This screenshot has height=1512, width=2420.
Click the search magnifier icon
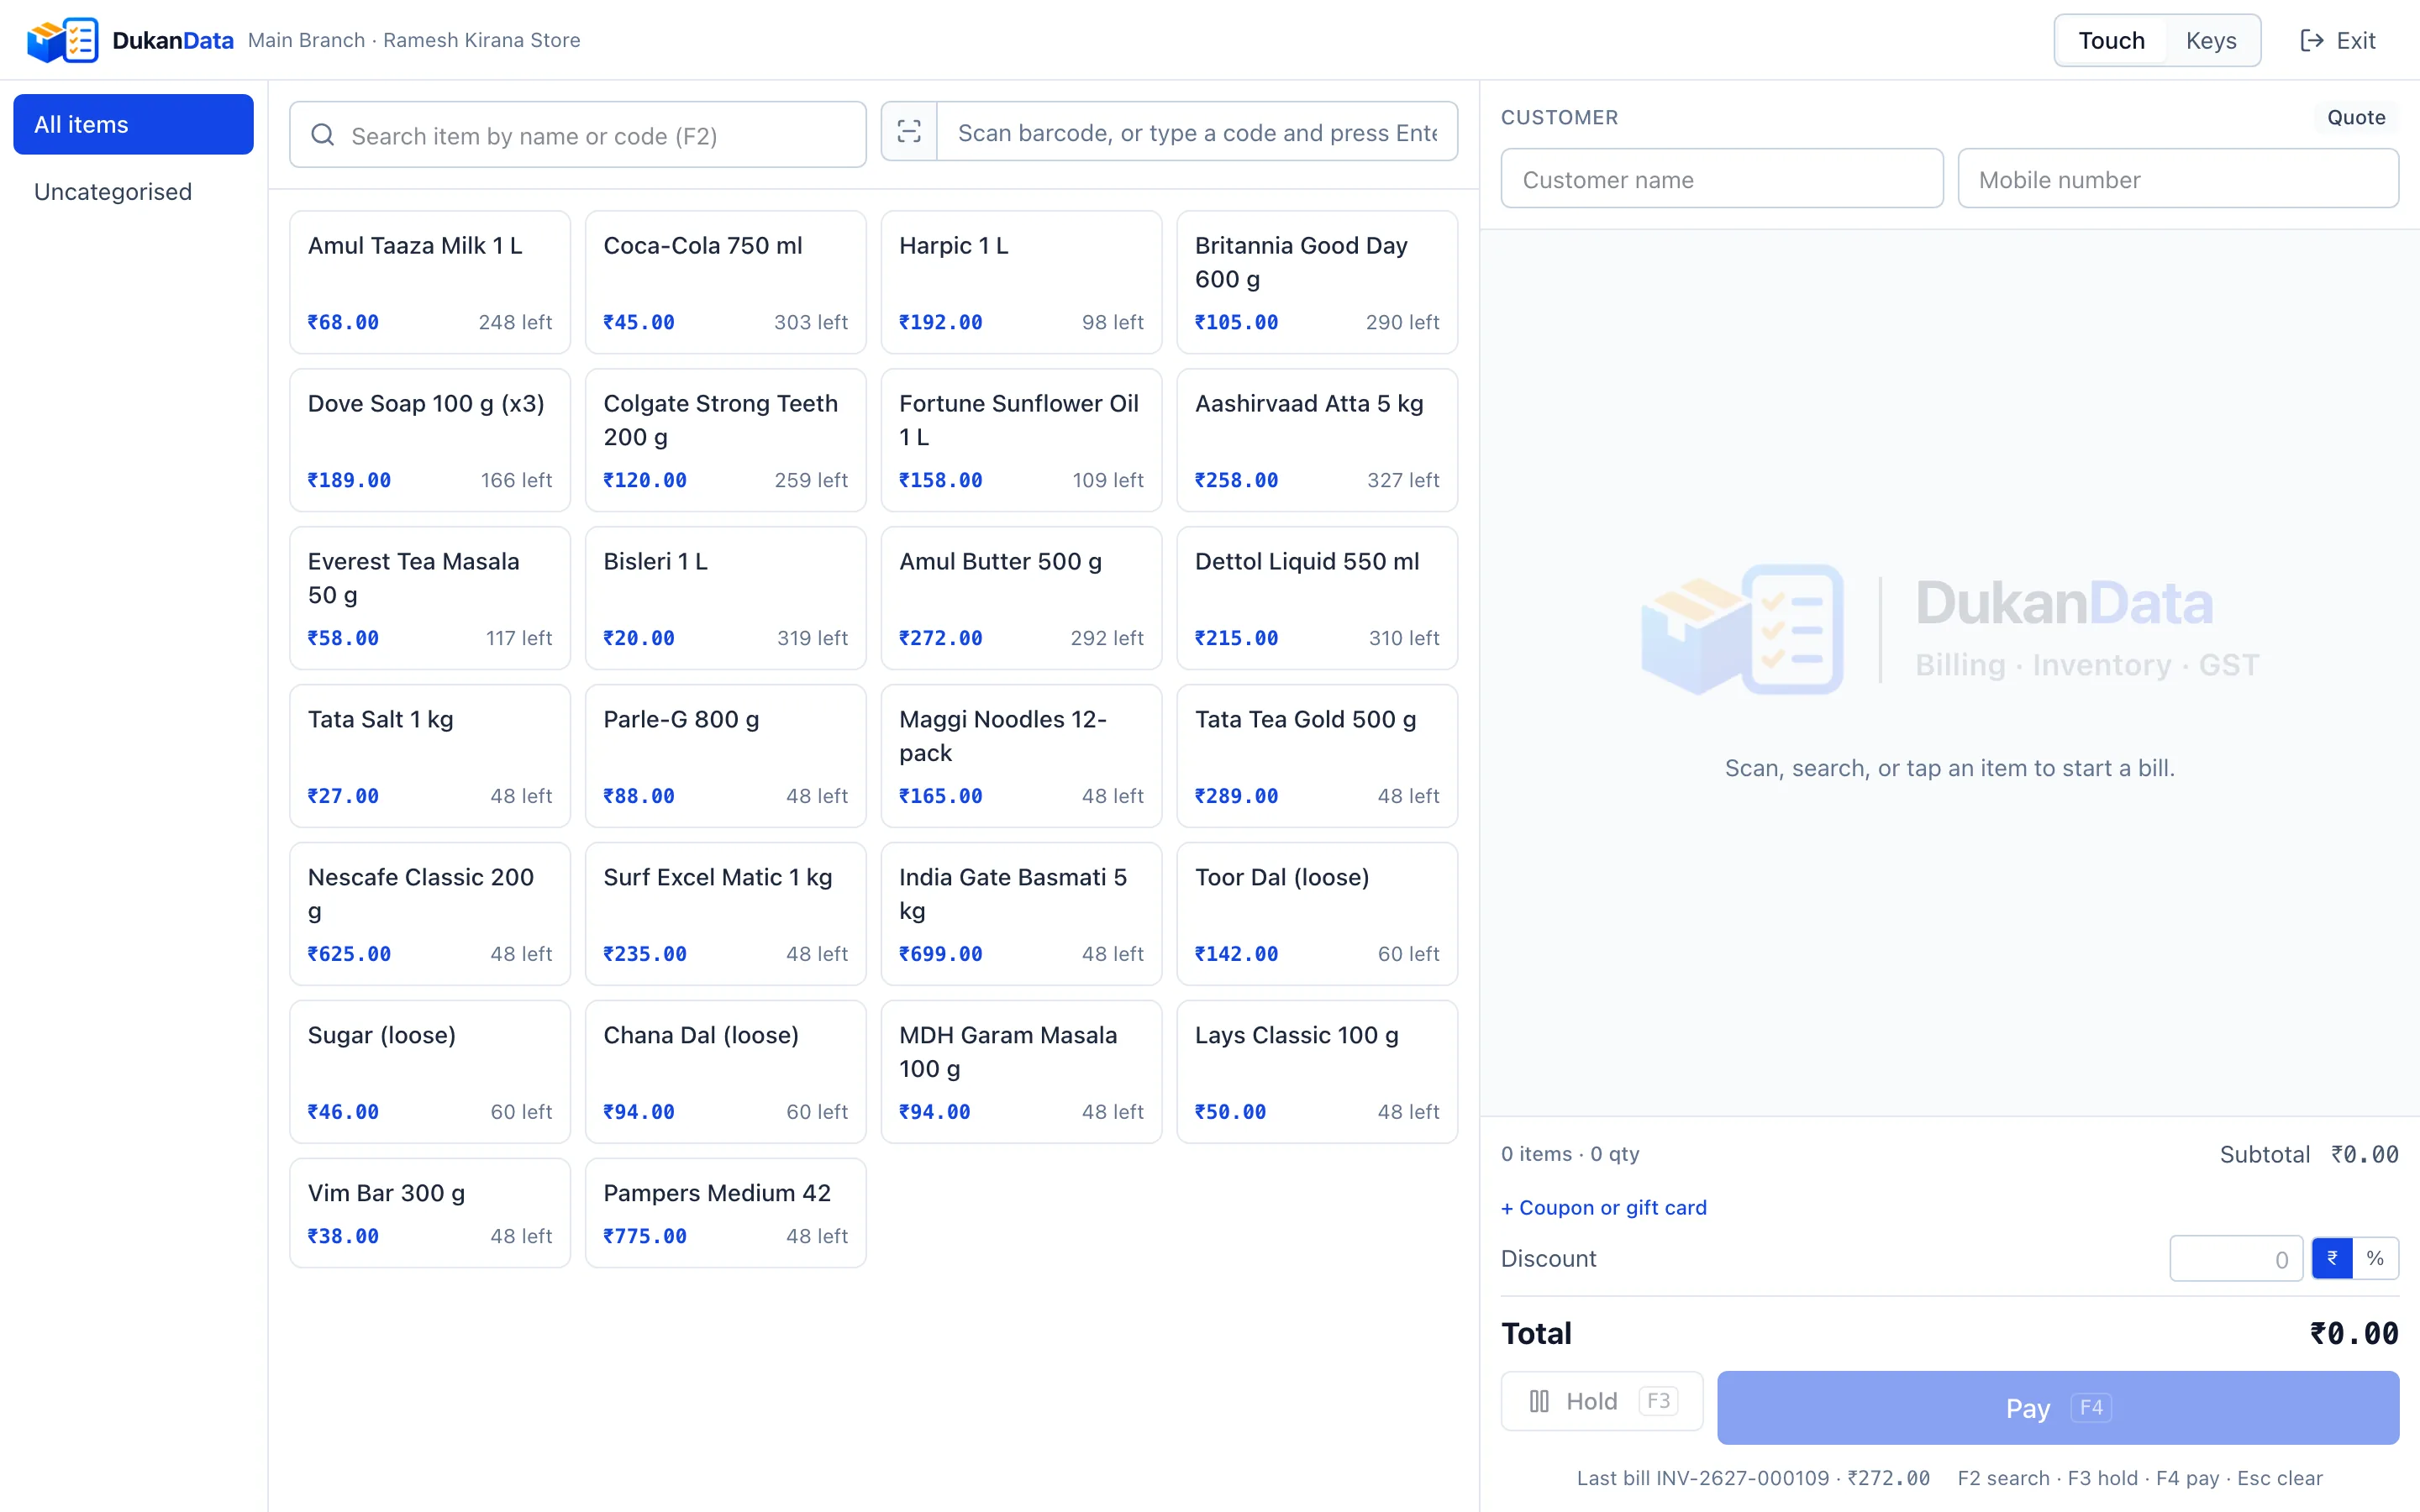(x=322, y=135)
